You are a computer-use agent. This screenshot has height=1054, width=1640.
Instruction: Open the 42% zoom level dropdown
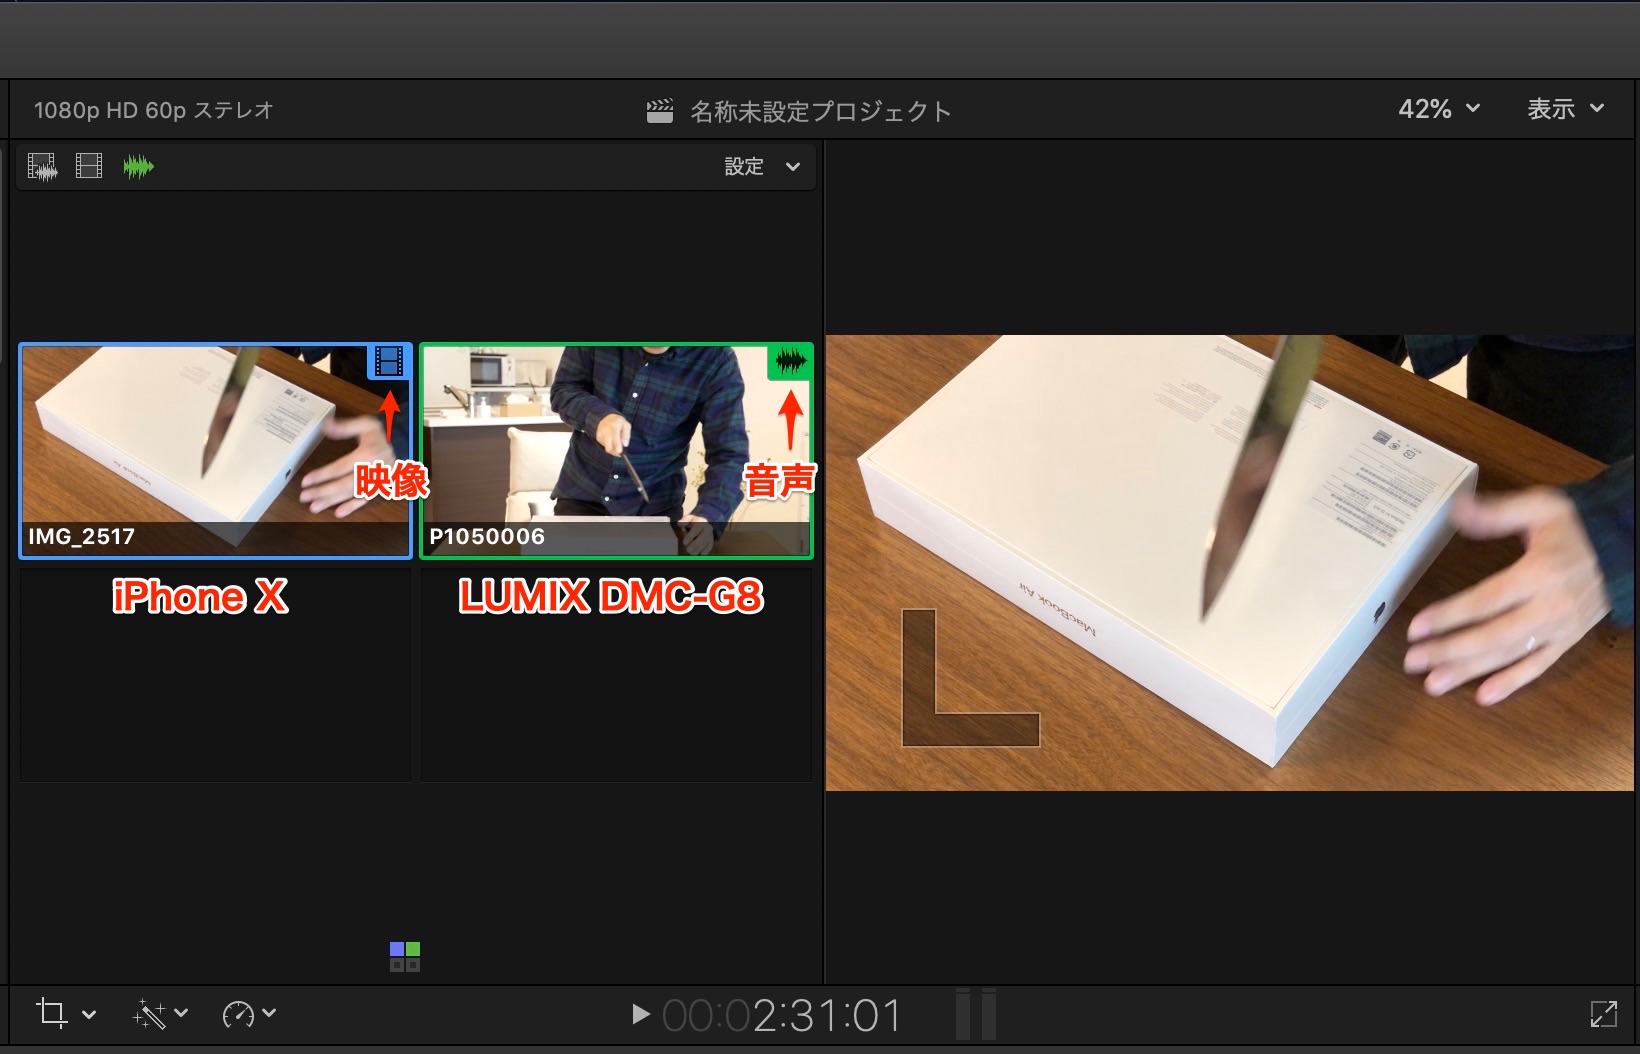(1439, 109)
